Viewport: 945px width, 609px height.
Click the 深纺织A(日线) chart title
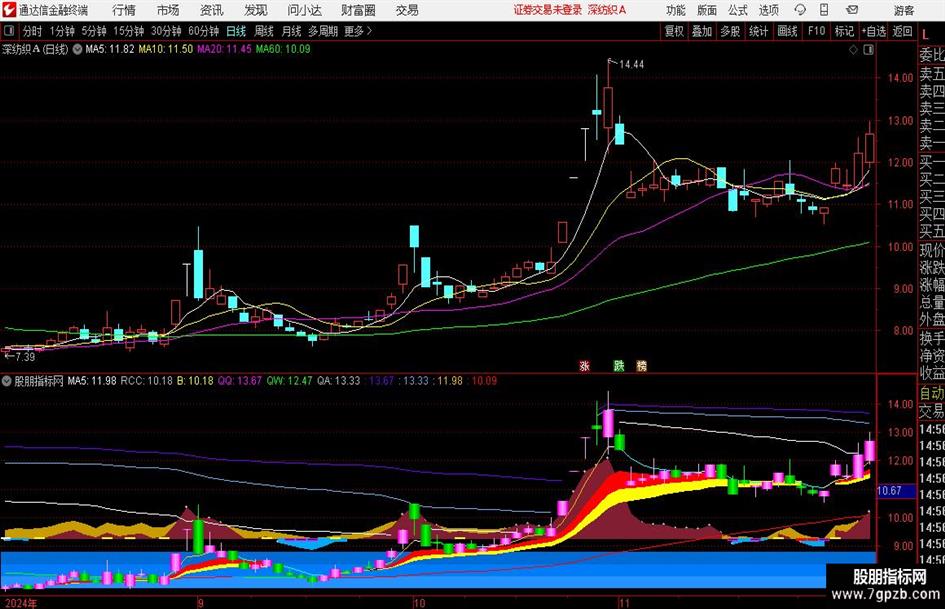(36, 49)
